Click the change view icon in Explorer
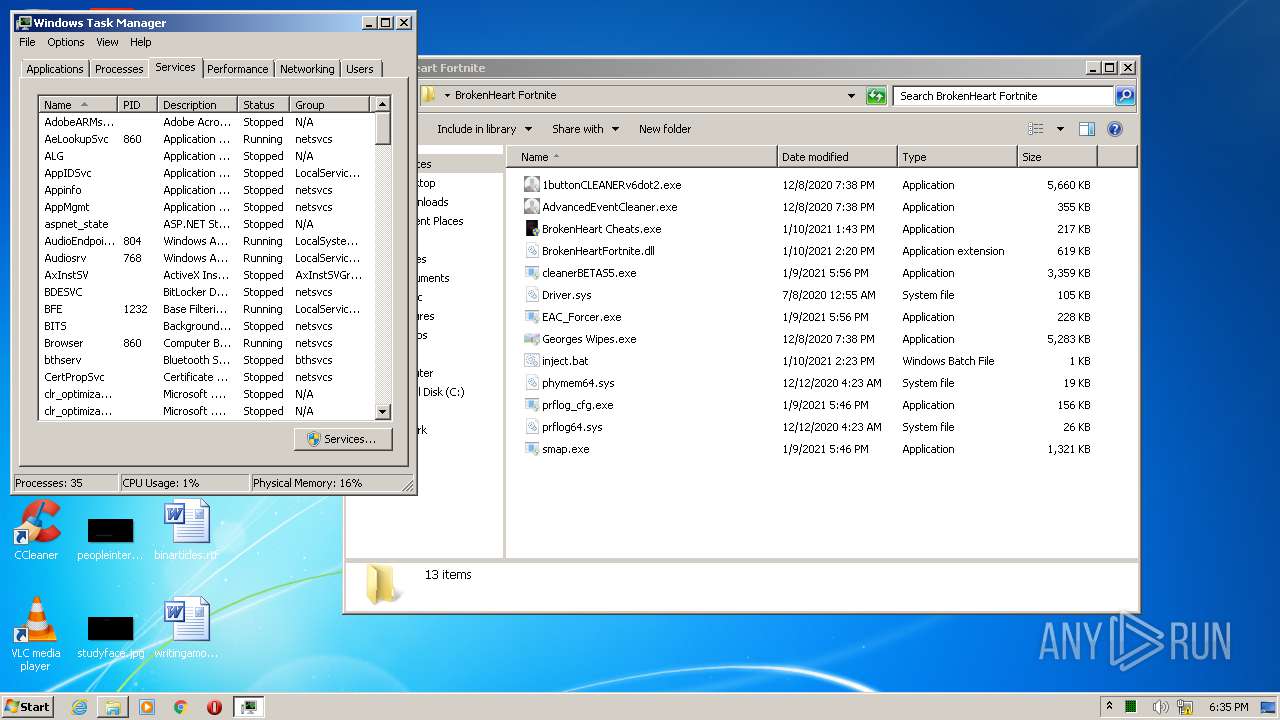The width and height of the screenshot is (1280, 720). [1036, 129]
